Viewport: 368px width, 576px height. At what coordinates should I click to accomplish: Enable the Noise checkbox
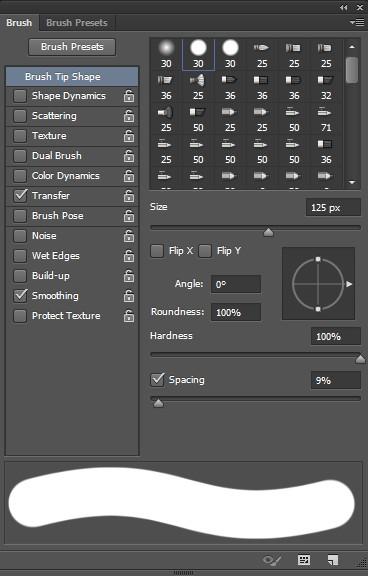20,236
